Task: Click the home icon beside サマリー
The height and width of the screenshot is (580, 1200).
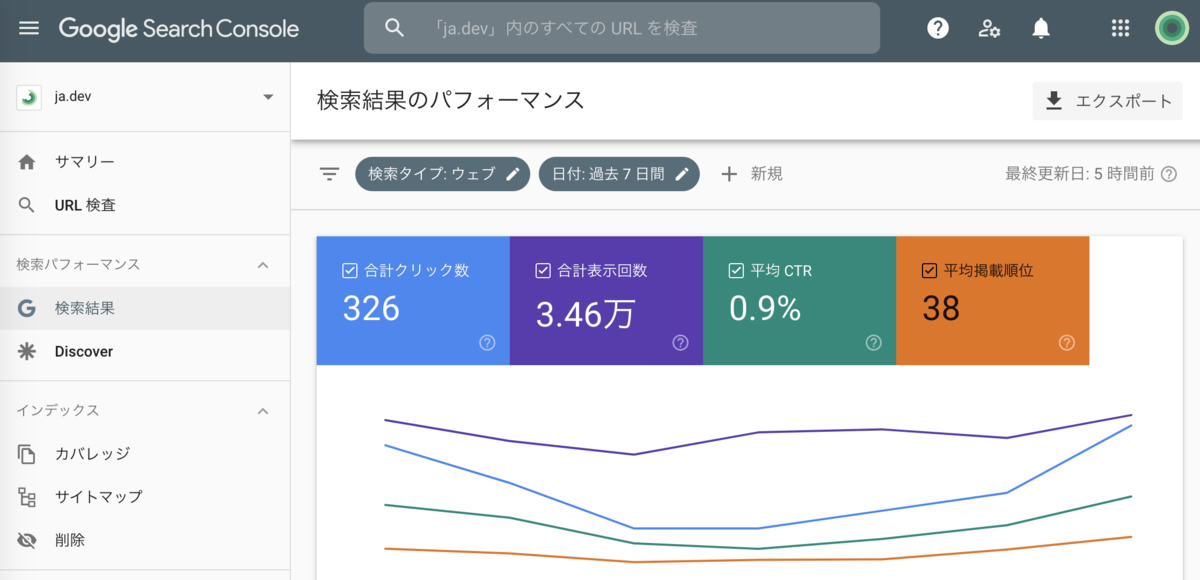Action: [27, 162]
